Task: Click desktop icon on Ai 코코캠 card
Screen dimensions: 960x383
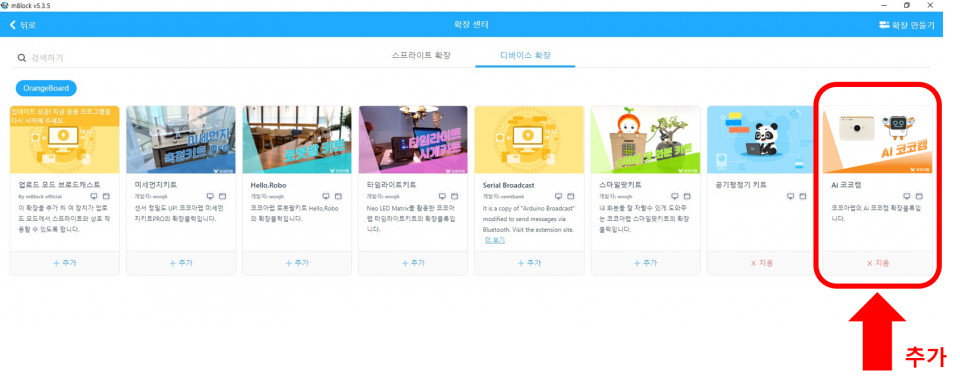Action: click(907, 196)
